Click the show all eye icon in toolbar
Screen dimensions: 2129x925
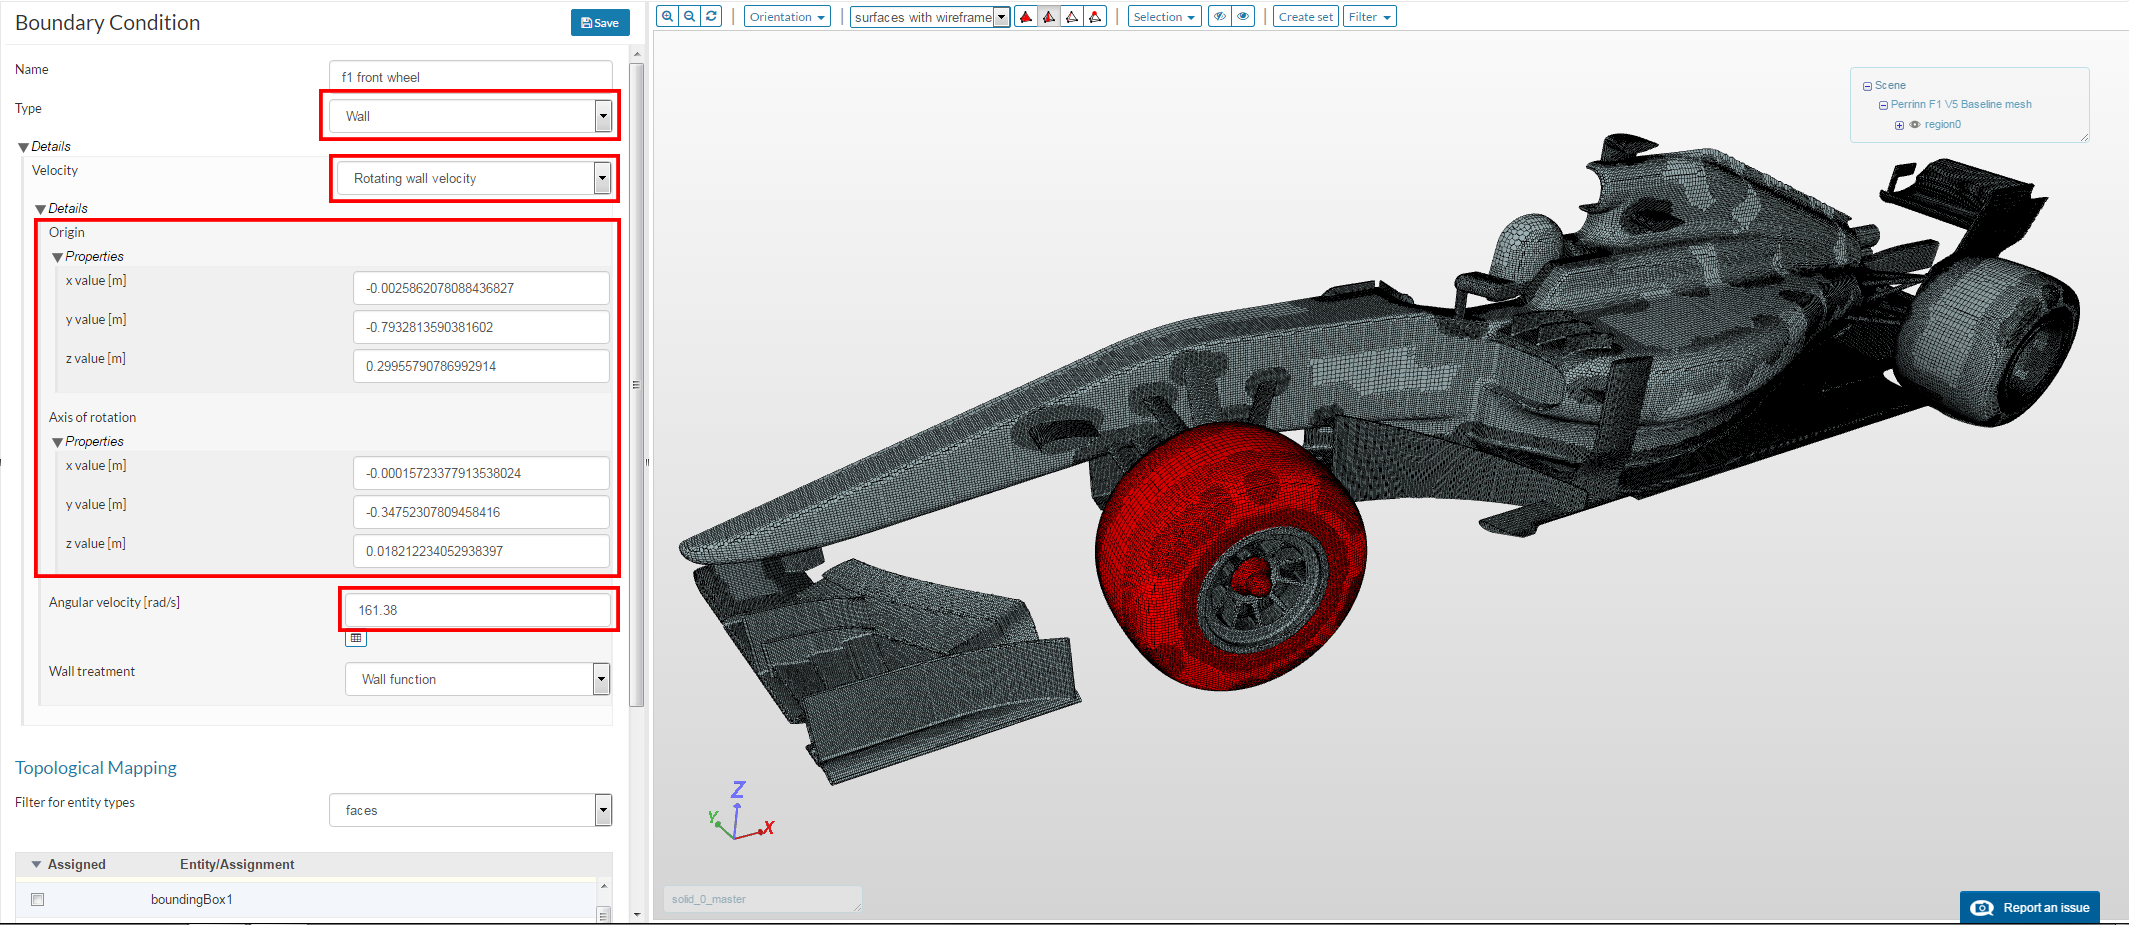tap(1243, 17)
